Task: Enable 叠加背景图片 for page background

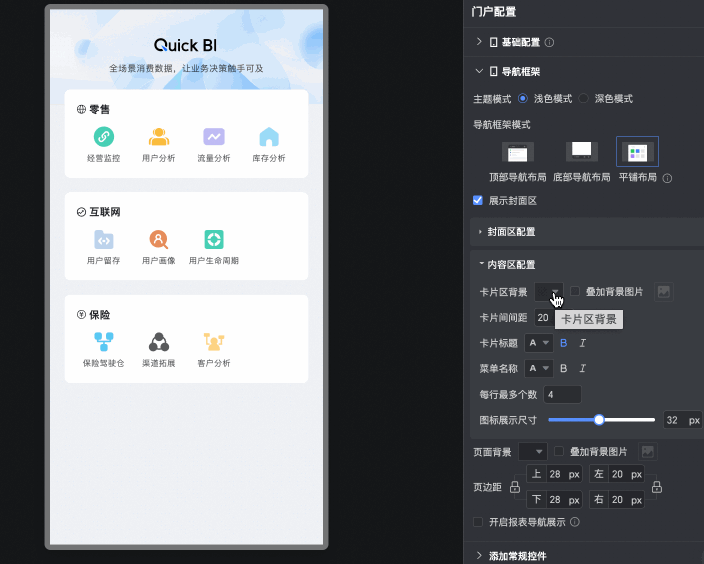Action: 559,451
